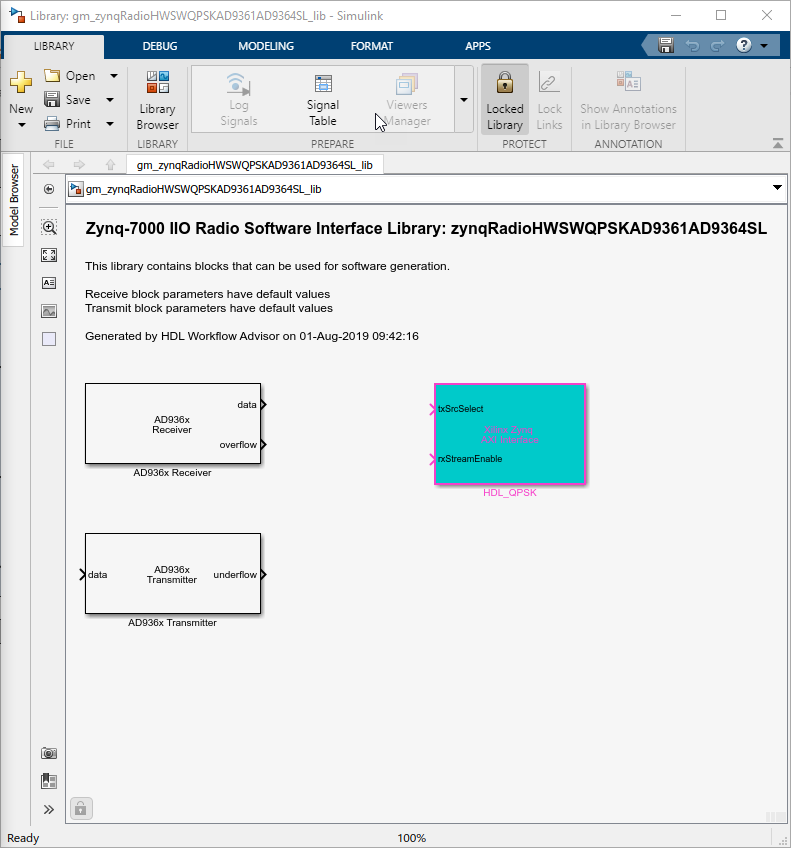The height and width of the screenshot is (848, 791).
Task: Click the library title annotation heading
Action: click(x=426, y=228)
